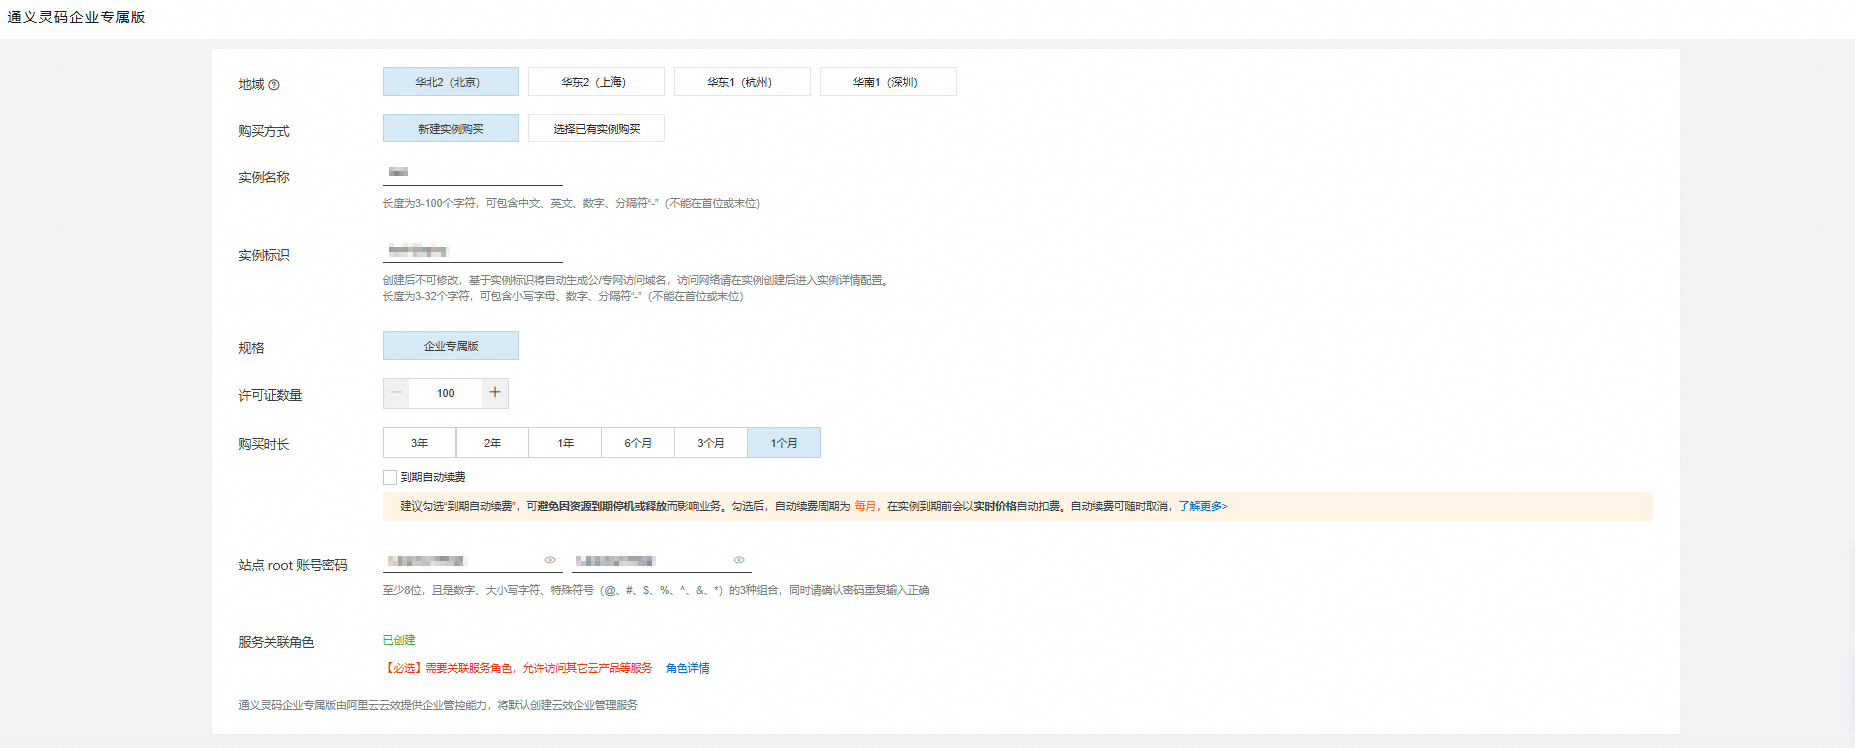Show password in first password field

[550, 560]
